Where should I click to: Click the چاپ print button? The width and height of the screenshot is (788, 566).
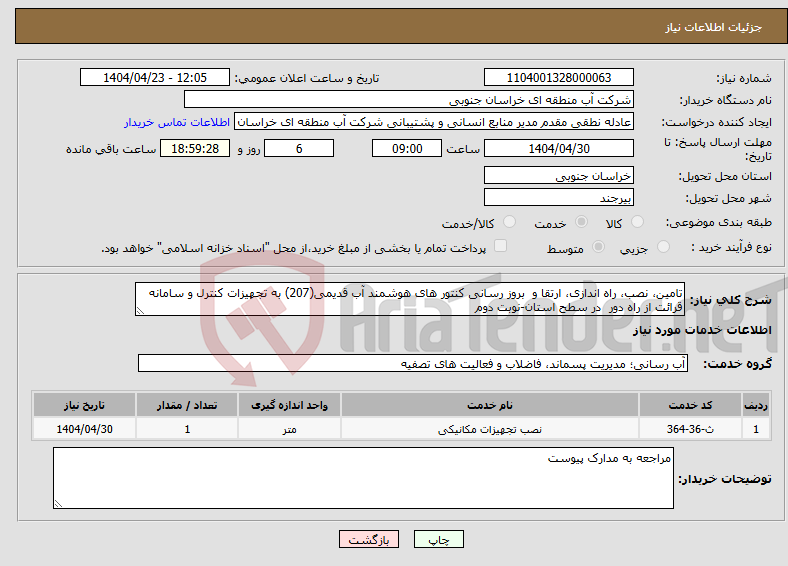(439, 539)
